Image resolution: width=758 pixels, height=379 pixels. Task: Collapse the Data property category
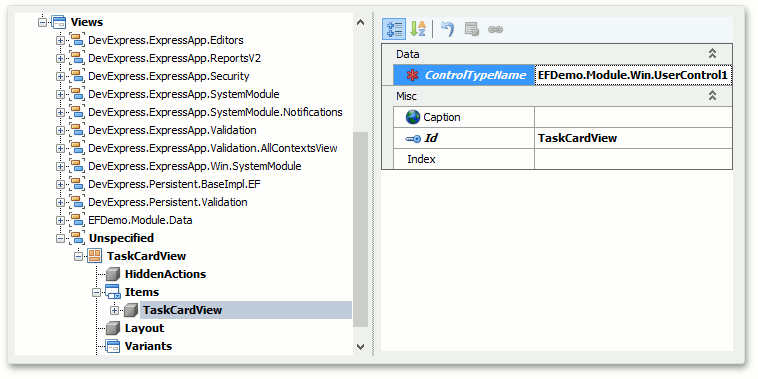coord(712,54)
